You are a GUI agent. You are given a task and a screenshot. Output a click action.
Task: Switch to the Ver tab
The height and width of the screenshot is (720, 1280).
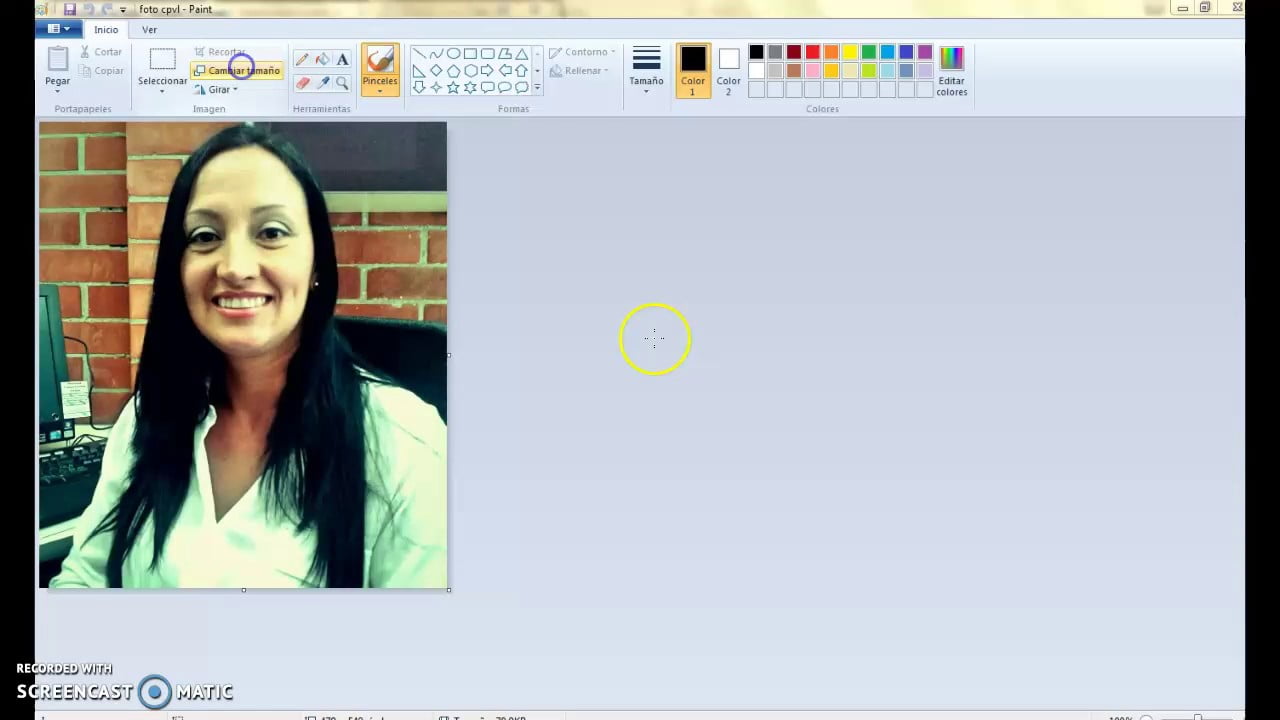tap(149, 30)
